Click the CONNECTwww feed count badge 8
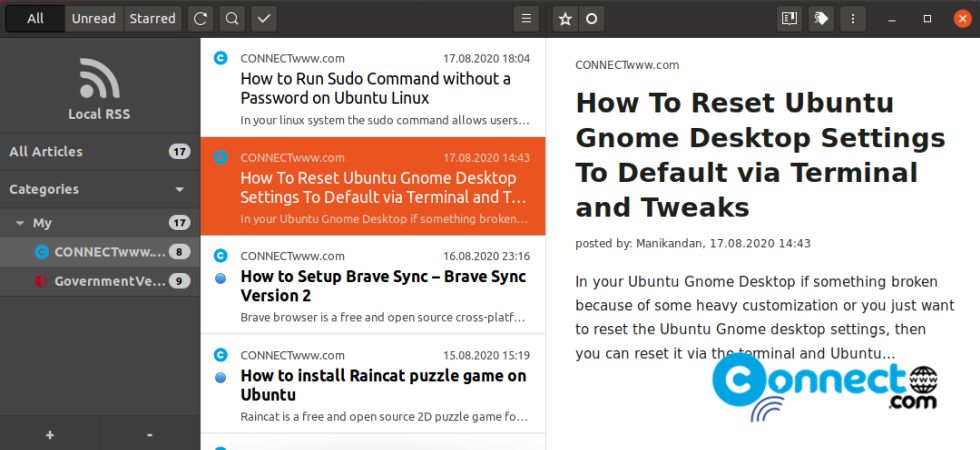The image size is (980, 450). pyautogui.click(x=179, y=252)
